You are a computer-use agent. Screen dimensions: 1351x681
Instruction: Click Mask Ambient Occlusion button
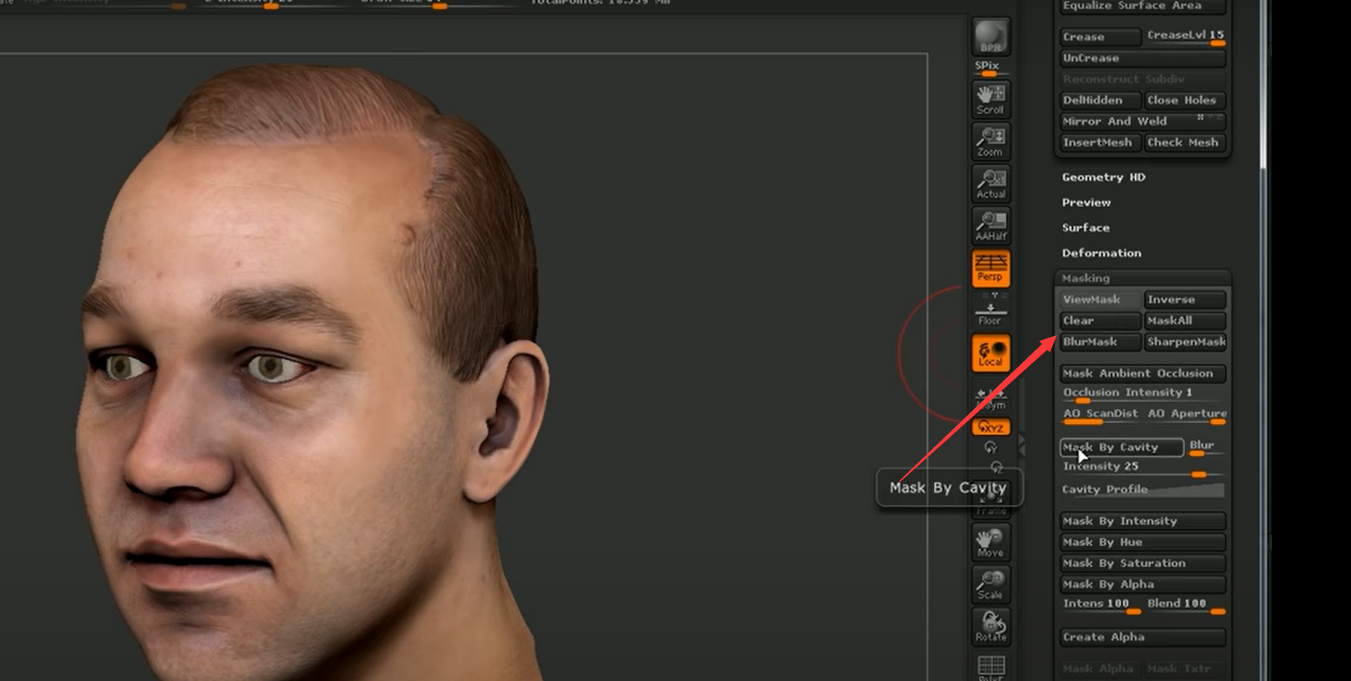point(1142,373)
